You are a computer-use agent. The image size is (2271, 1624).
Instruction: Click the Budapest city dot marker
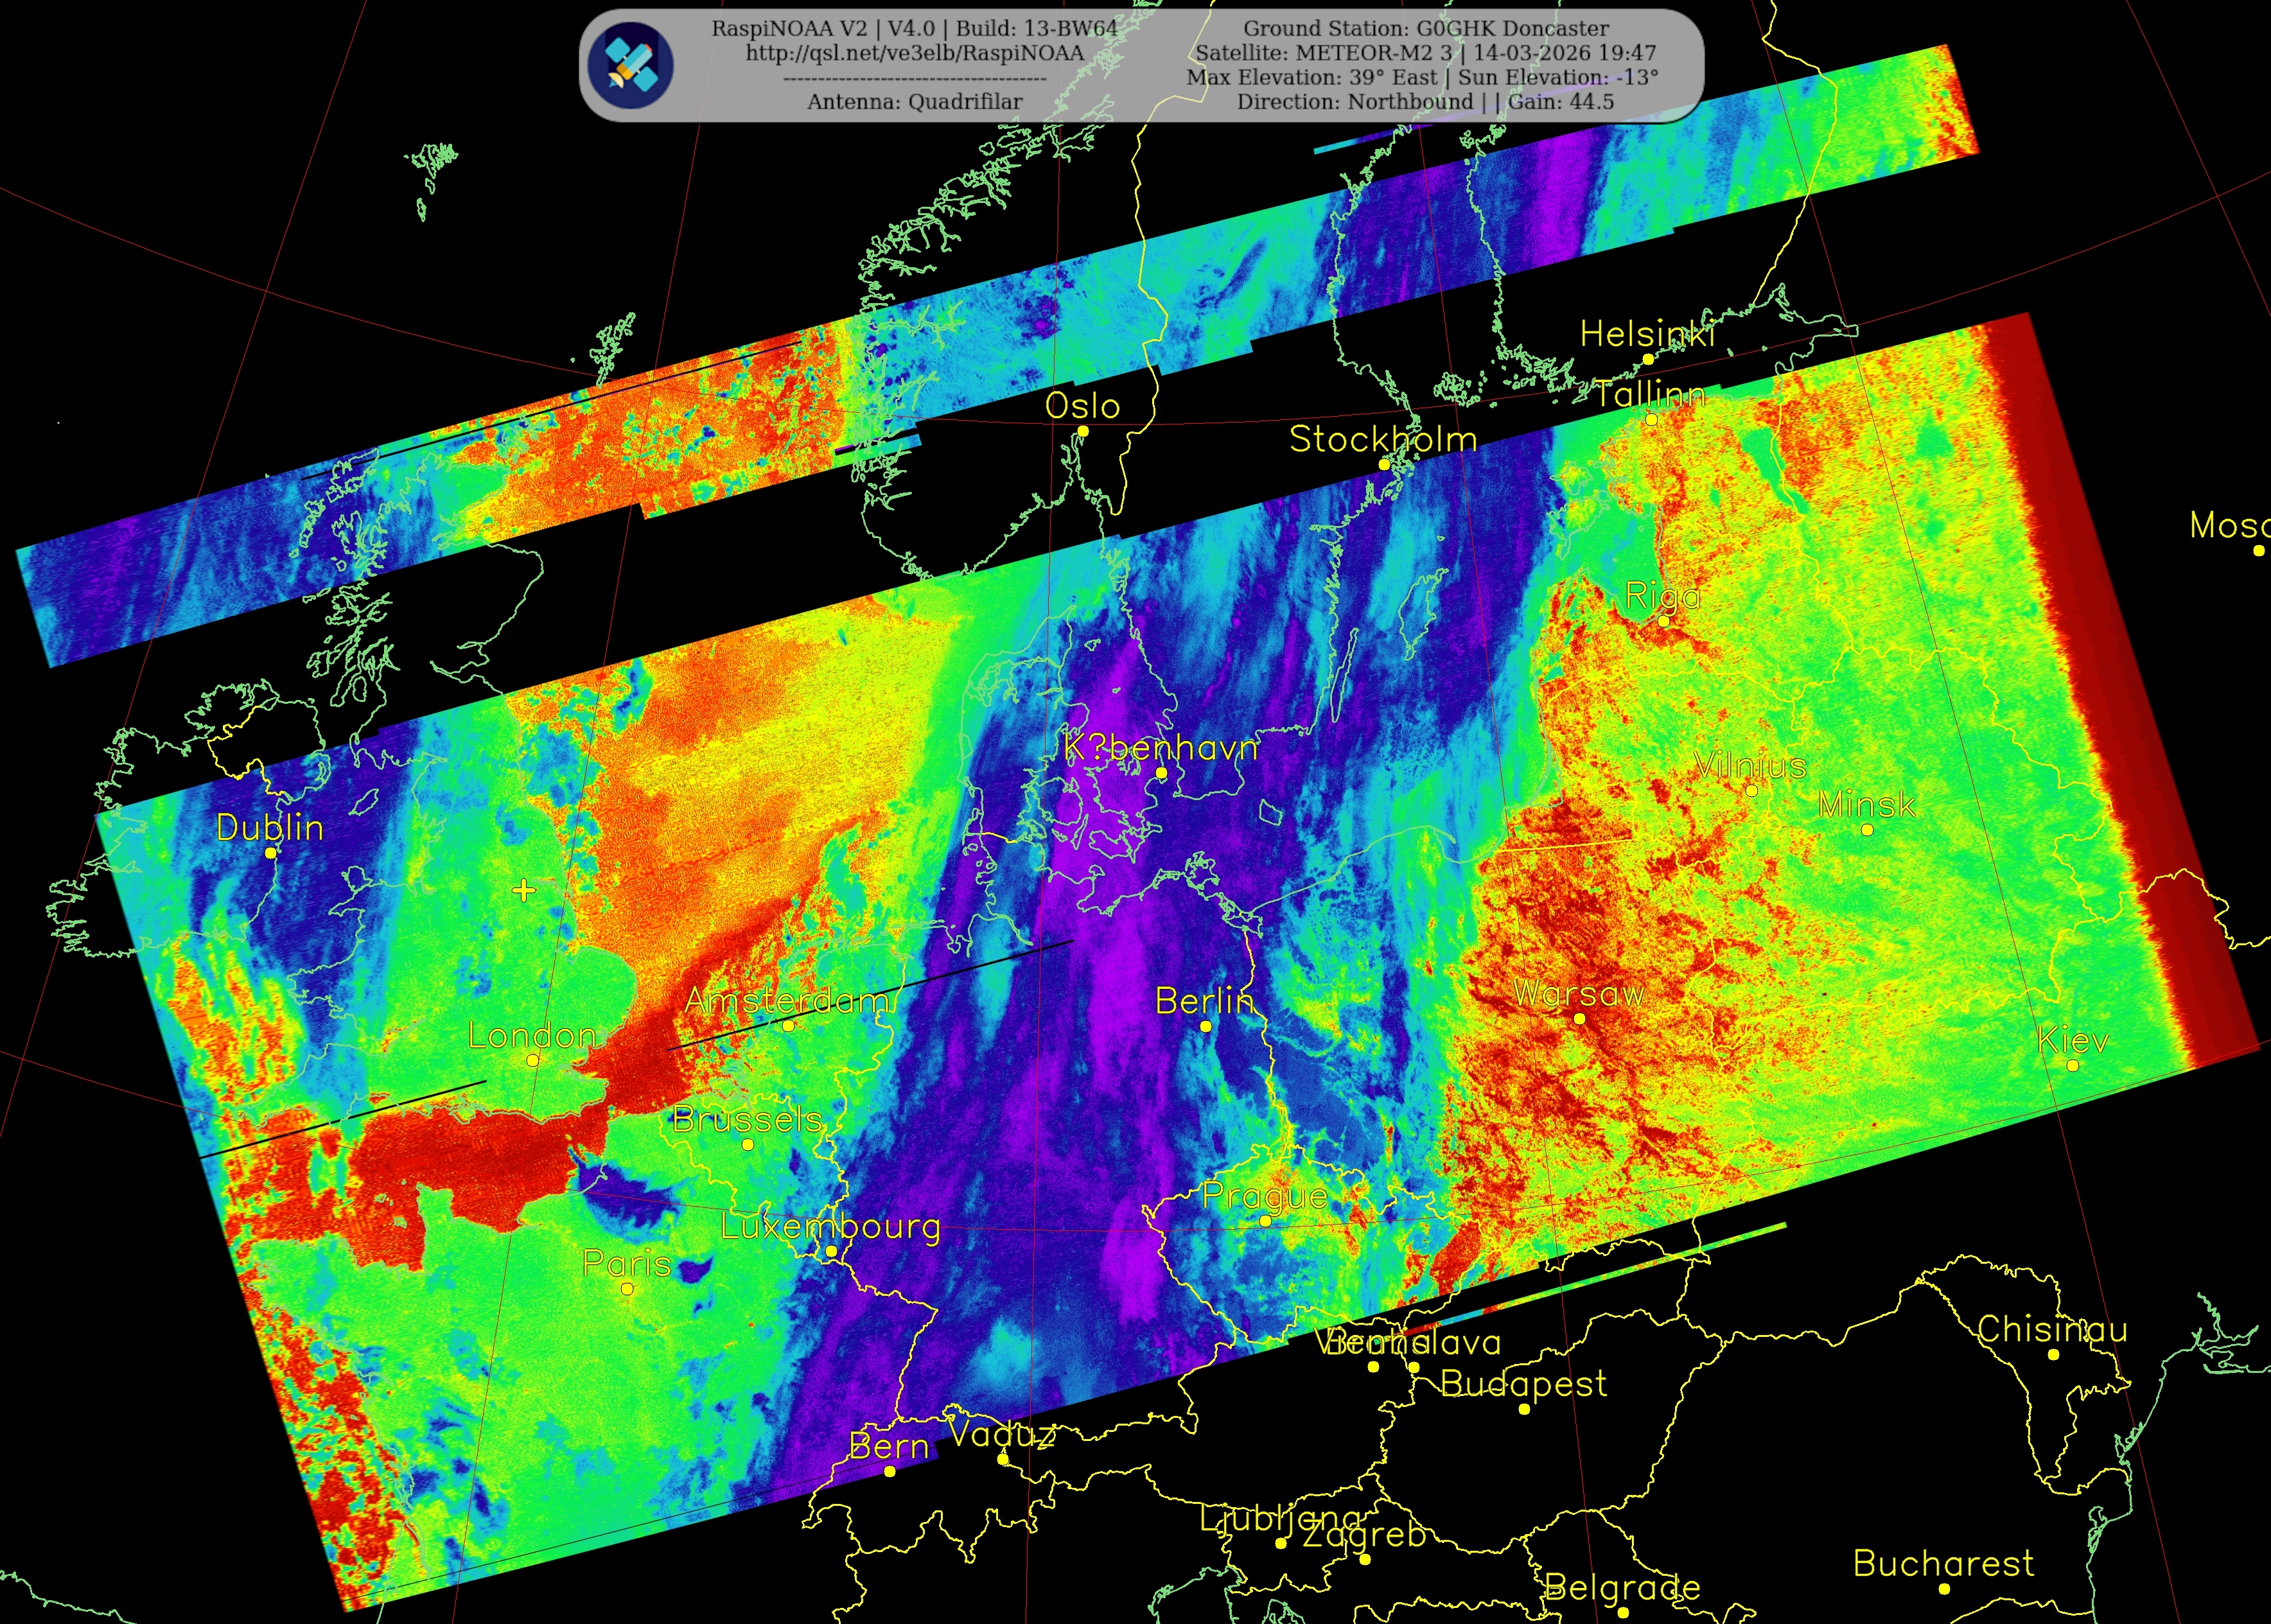click(1524, 1409)
